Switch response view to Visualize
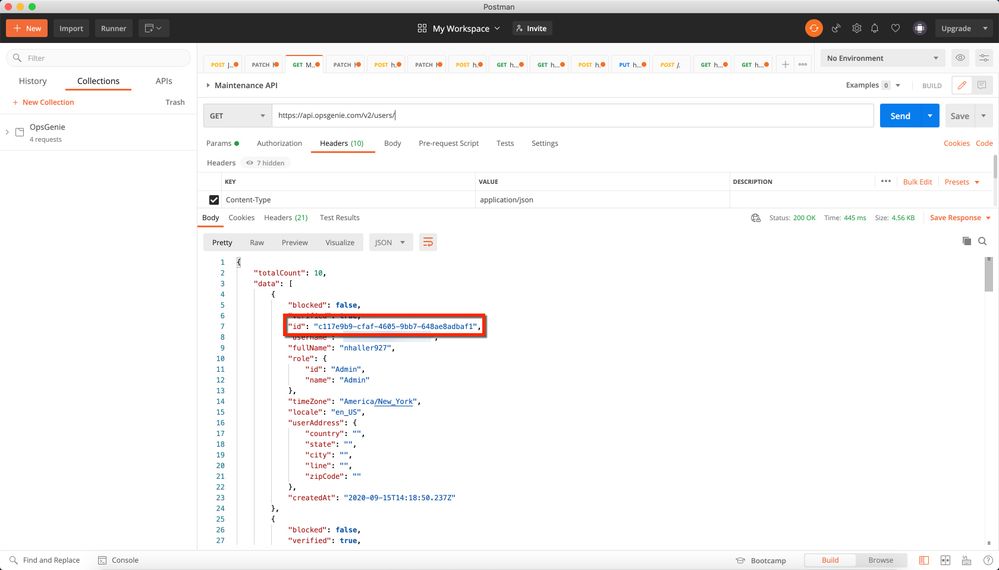 340,242
